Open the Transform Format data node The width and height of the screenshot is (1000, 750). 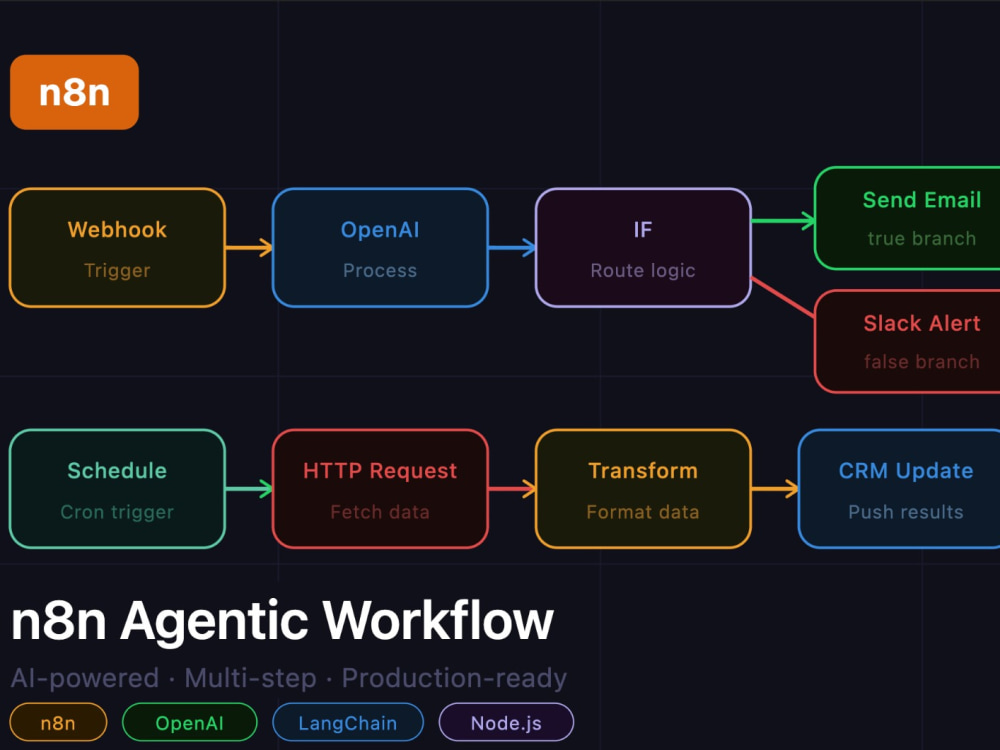(x=643, y=489)
